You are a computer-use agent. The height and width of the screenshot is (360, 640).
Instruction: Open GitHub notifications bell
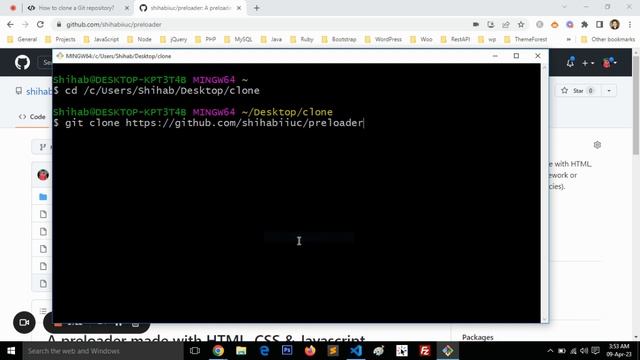[x=570, y=63]
